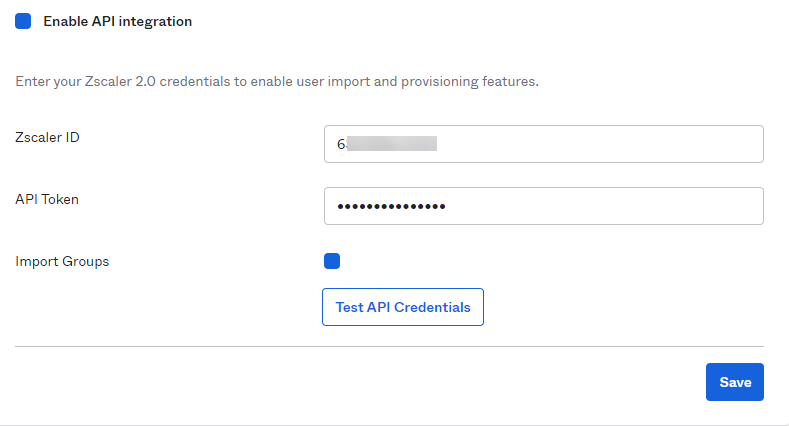Click the Enable API integration label
This screenshot has width=789, height=426.
coord(117,21)
